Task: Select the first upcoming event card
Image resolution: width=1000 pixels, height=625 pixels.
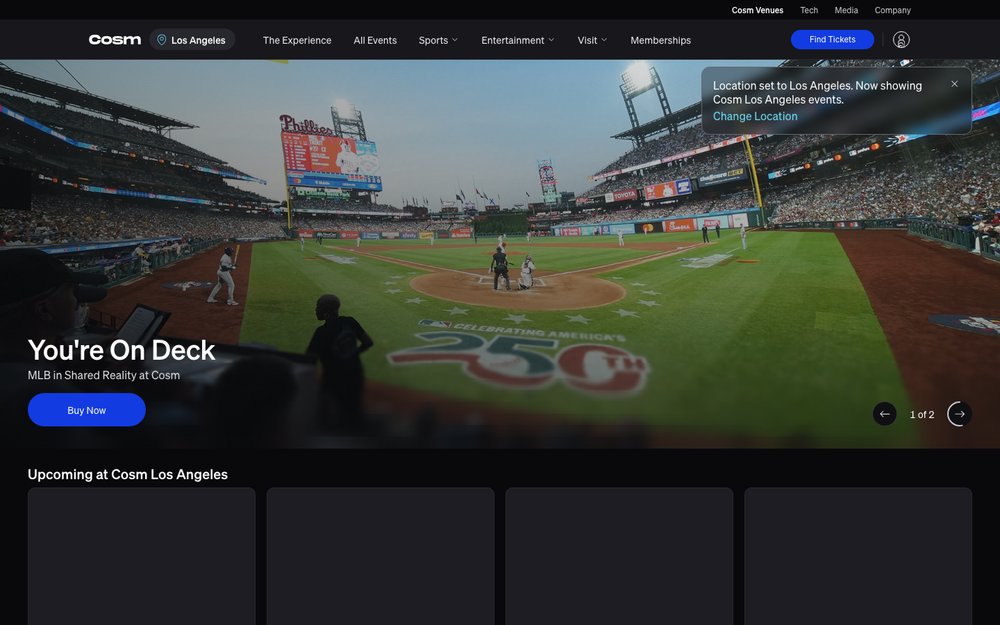Action: [x=142, y=556]
